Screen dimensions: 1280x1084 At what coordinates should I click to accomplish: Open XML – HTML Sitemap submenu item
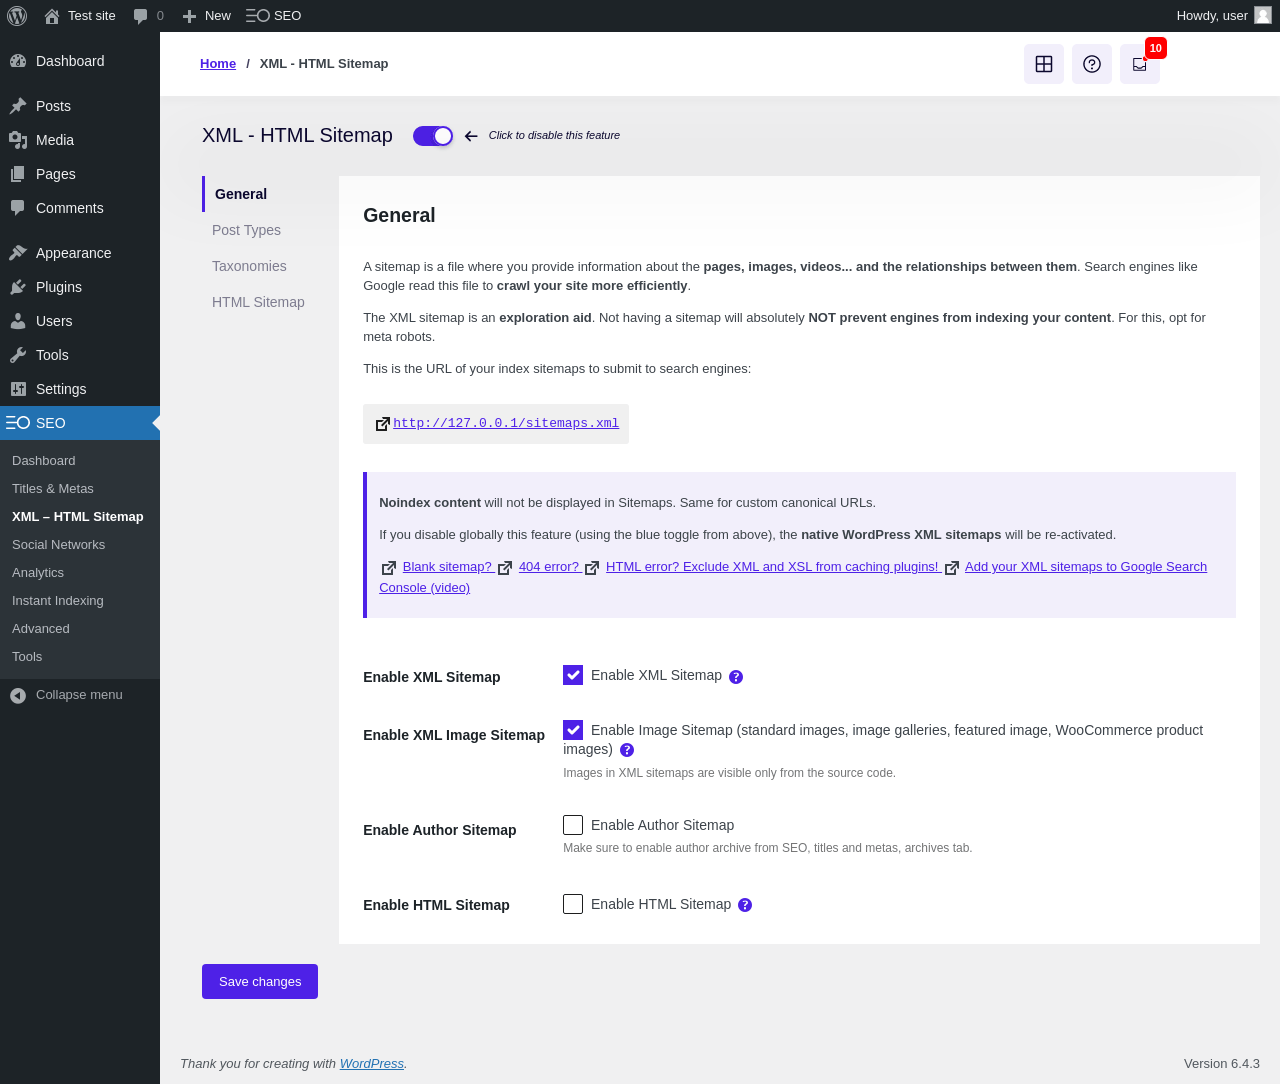point(80,517)
